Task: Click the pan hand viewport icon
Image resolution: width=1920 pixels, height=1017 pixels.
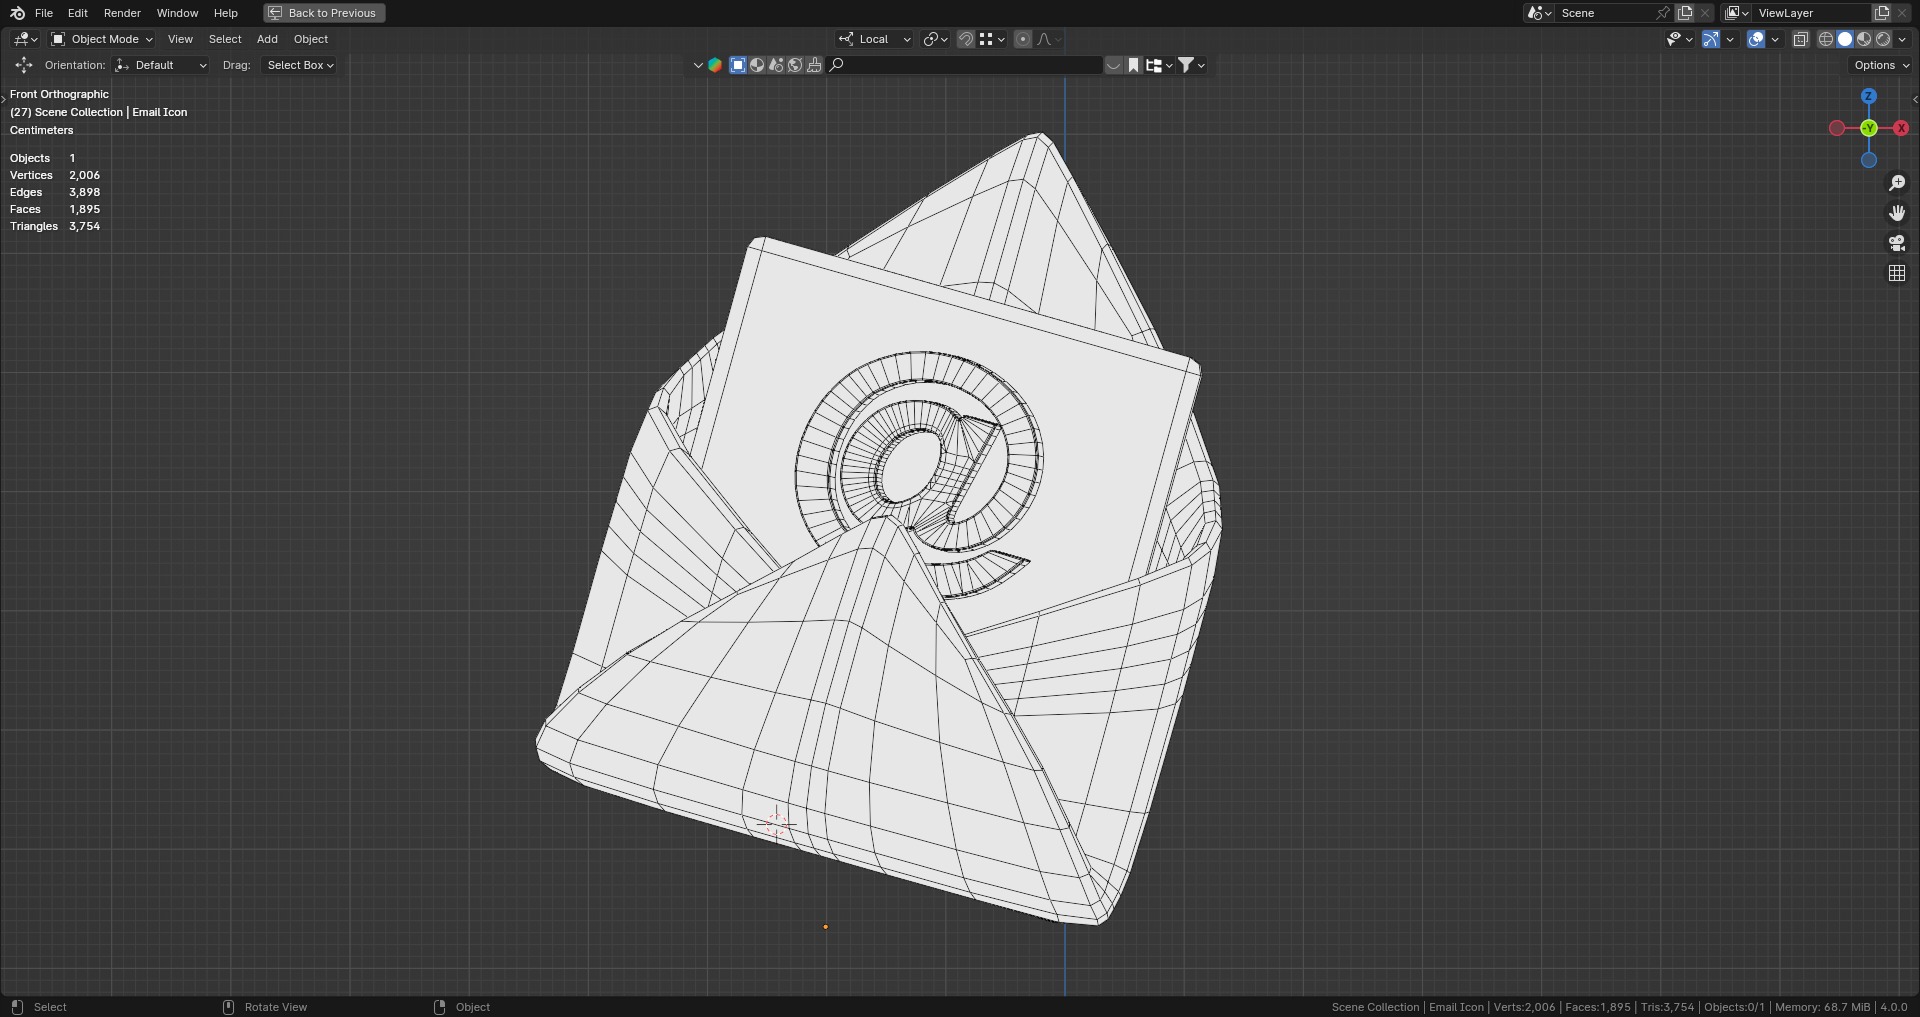Action: 1897,213
